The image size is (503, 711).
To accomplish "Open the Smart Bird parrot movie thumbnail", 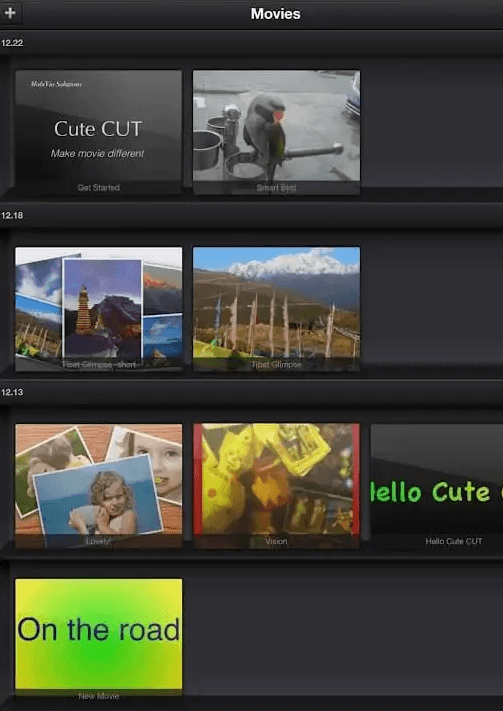I will click(x=276, y=131).
